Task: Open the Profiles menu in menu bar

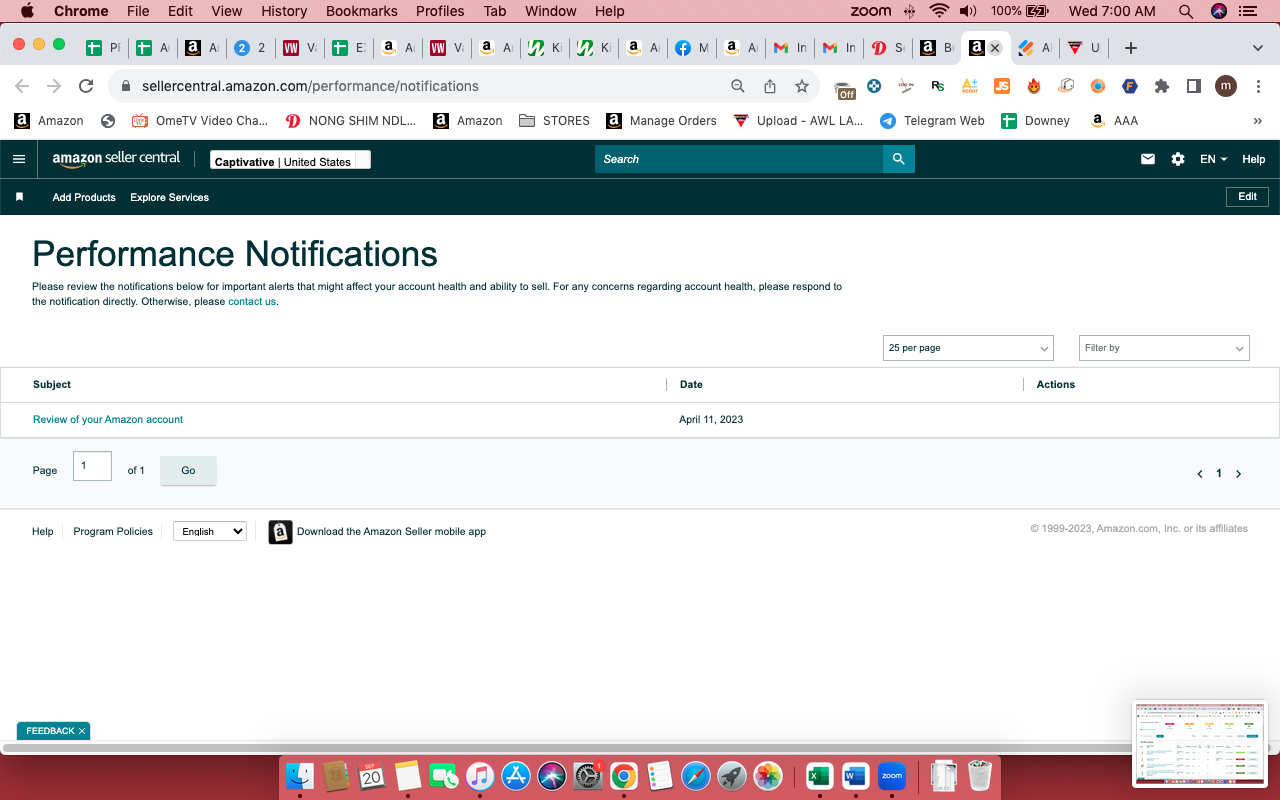Action: (440, 11)
